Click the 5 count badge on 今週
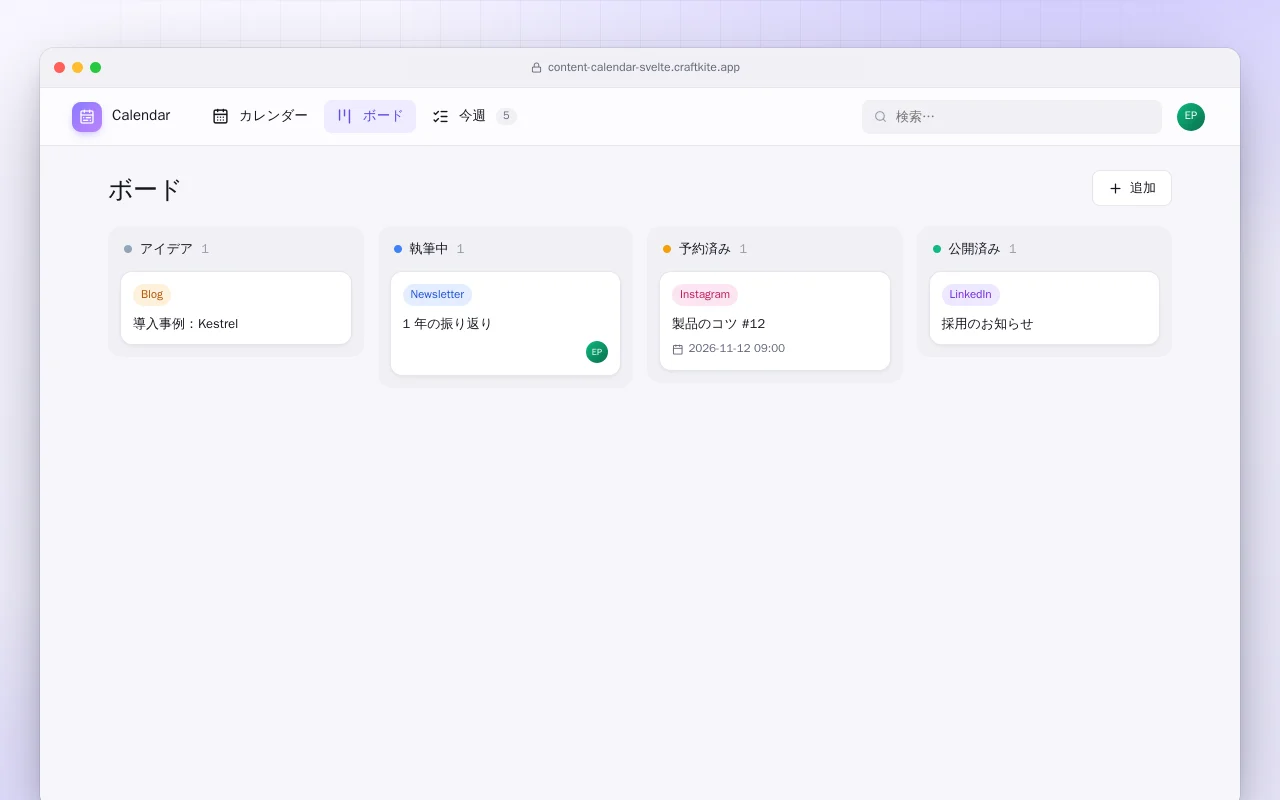Screen dimensions: 1280x800 506,116
